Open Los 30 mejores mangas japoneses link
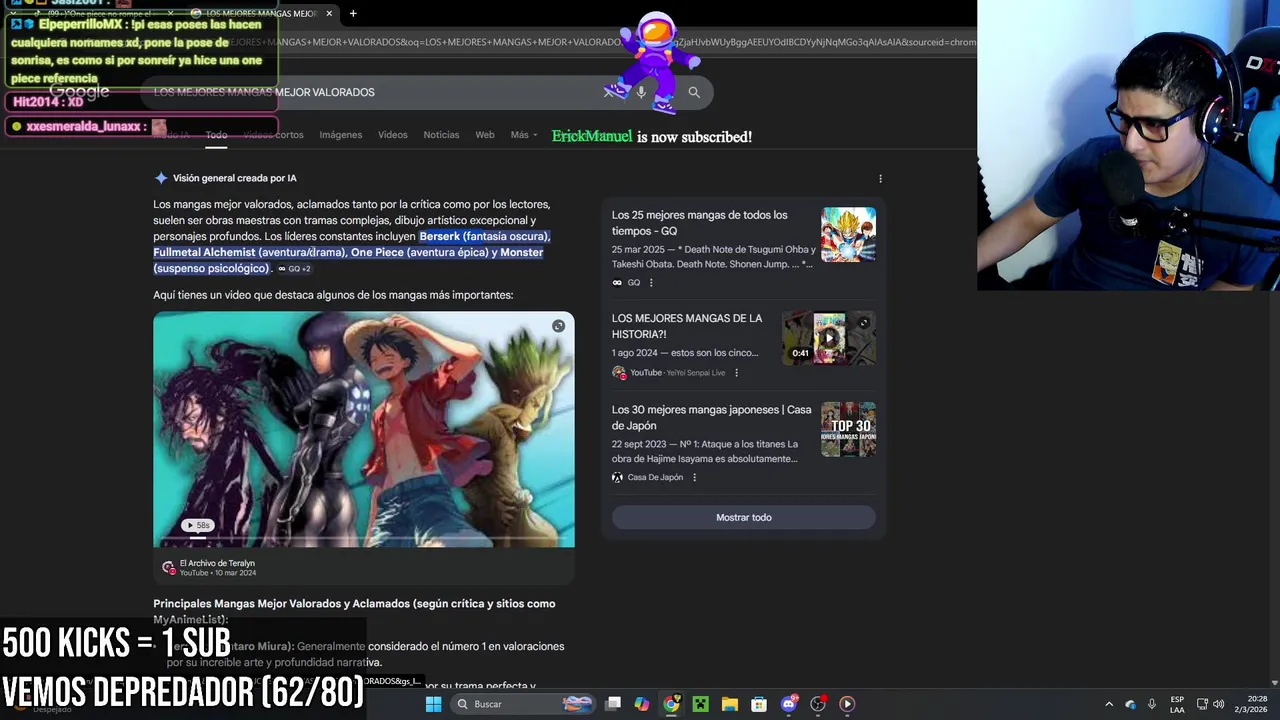 pos(711,418)
